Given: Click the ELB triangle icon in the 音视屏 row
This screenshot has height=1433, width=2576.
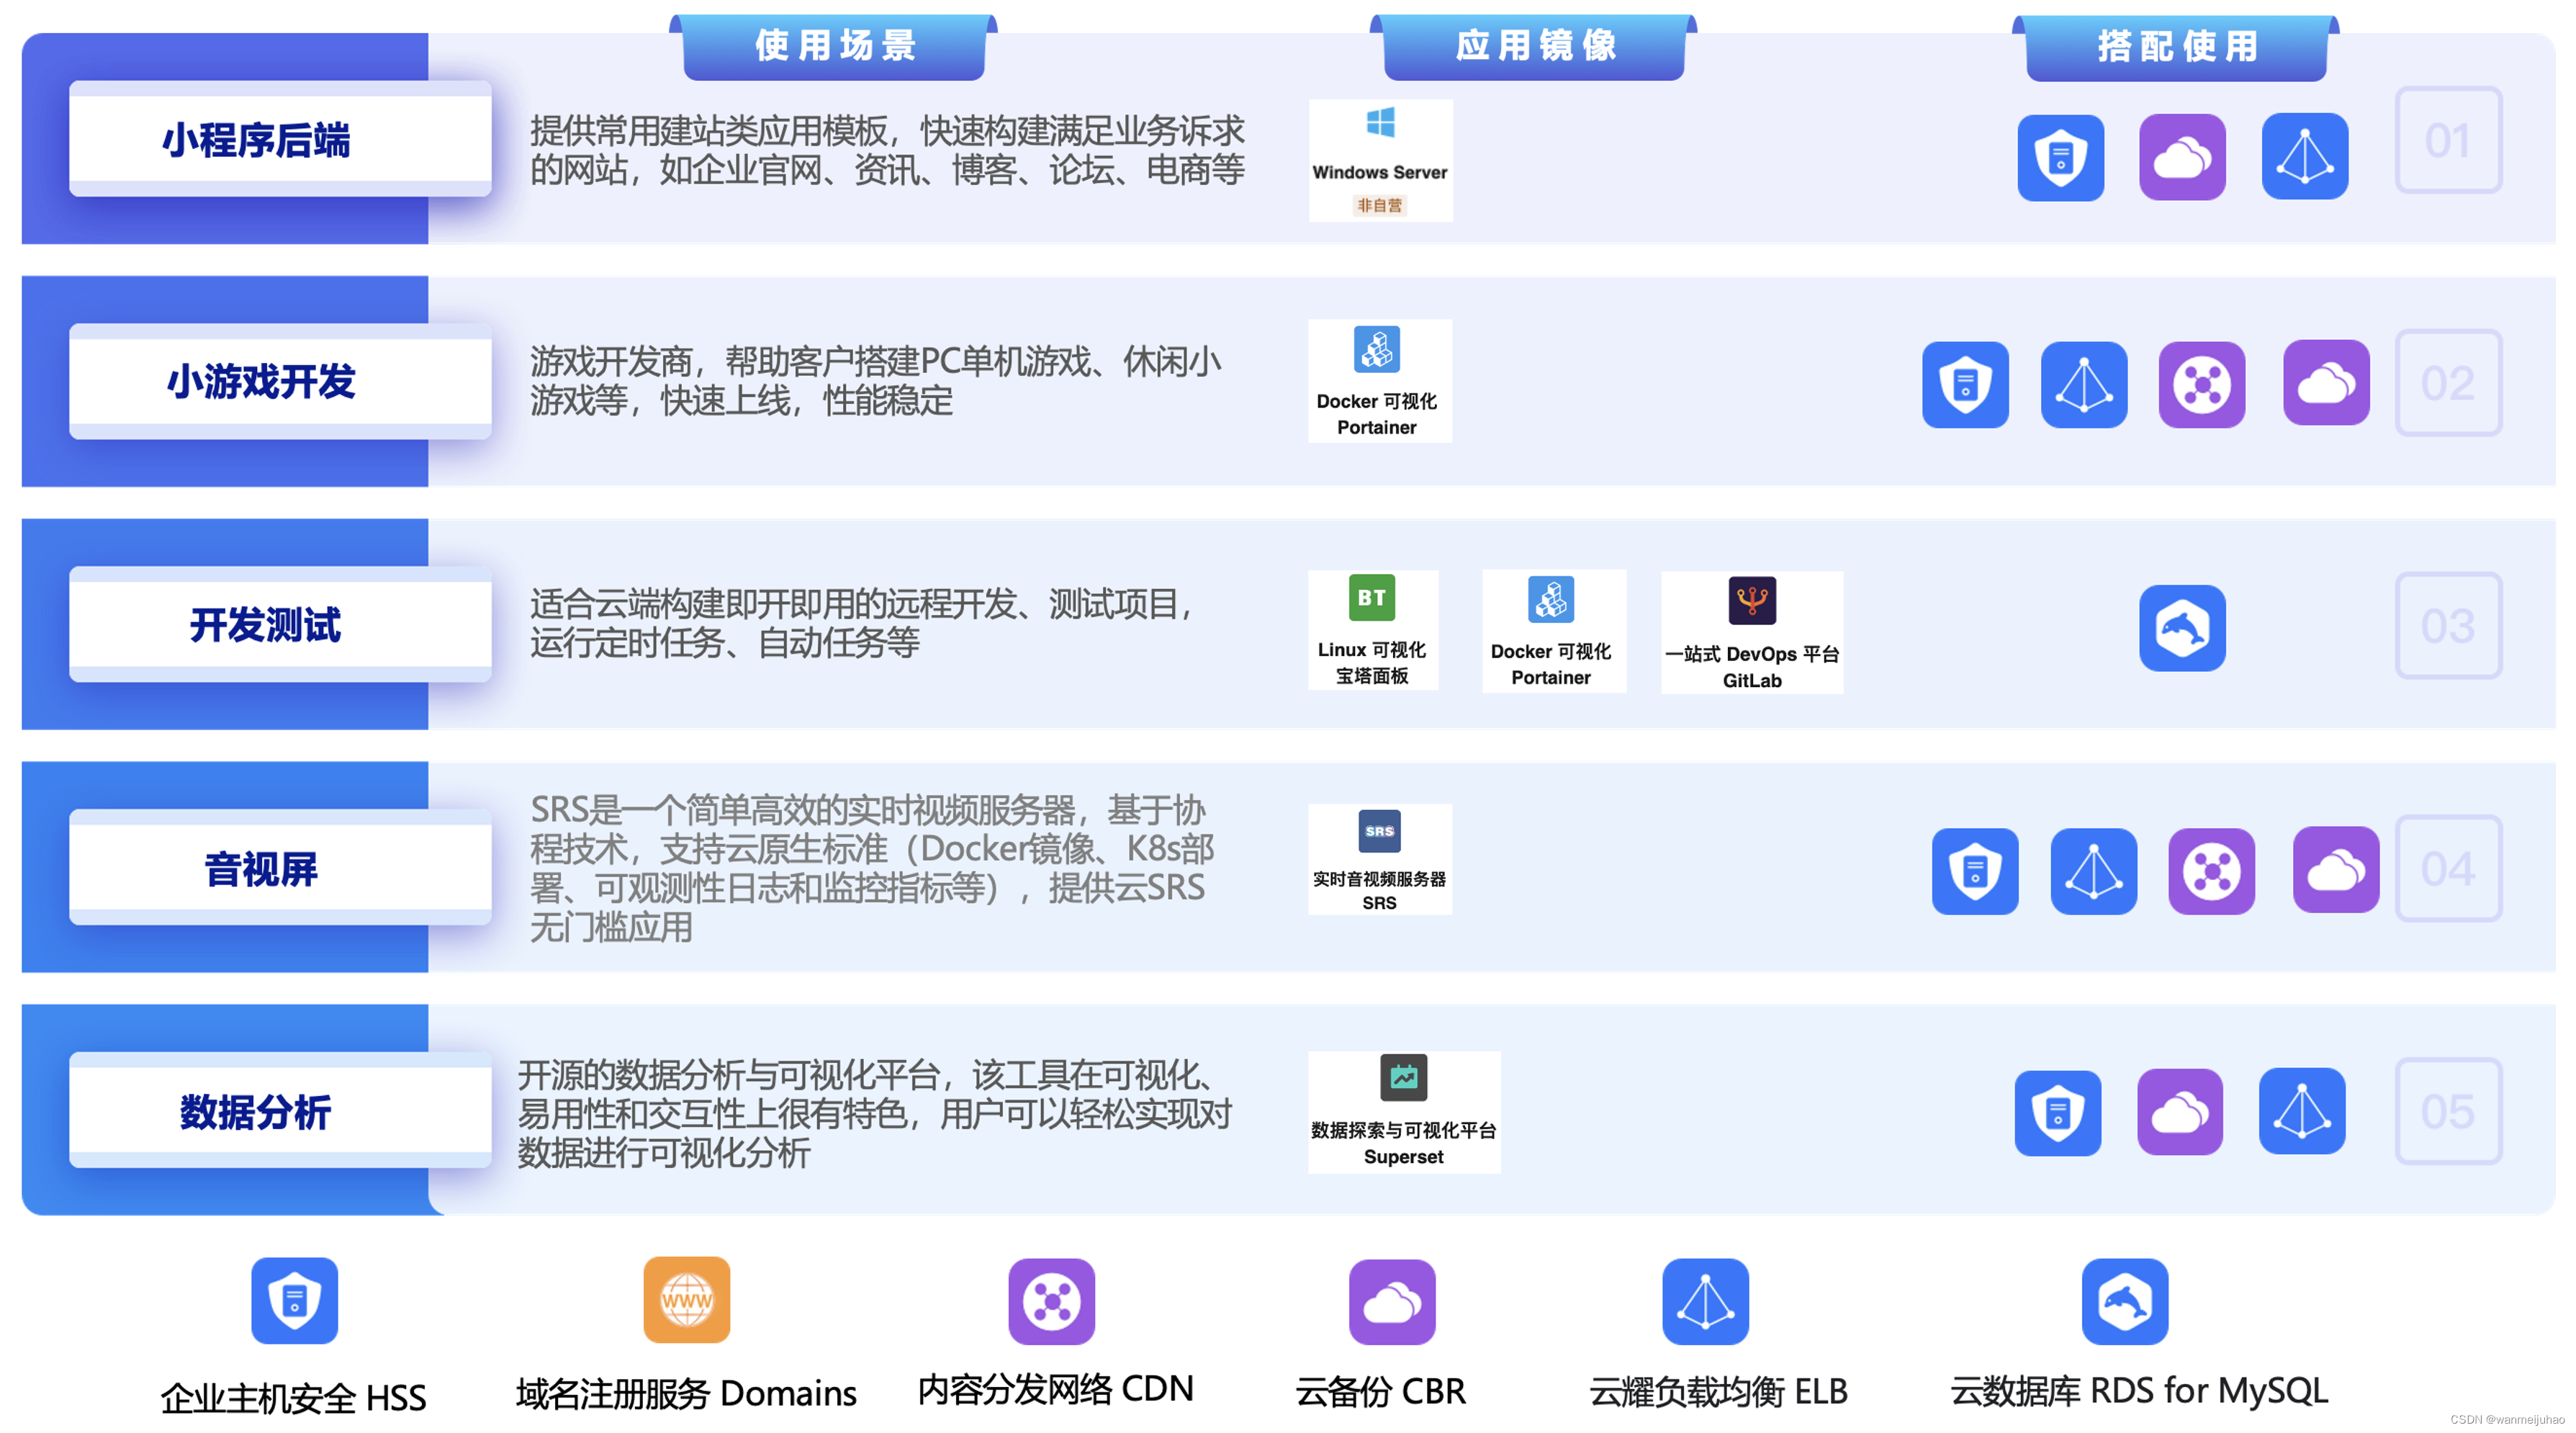Looking at the screenshot, I should 2094,871.
